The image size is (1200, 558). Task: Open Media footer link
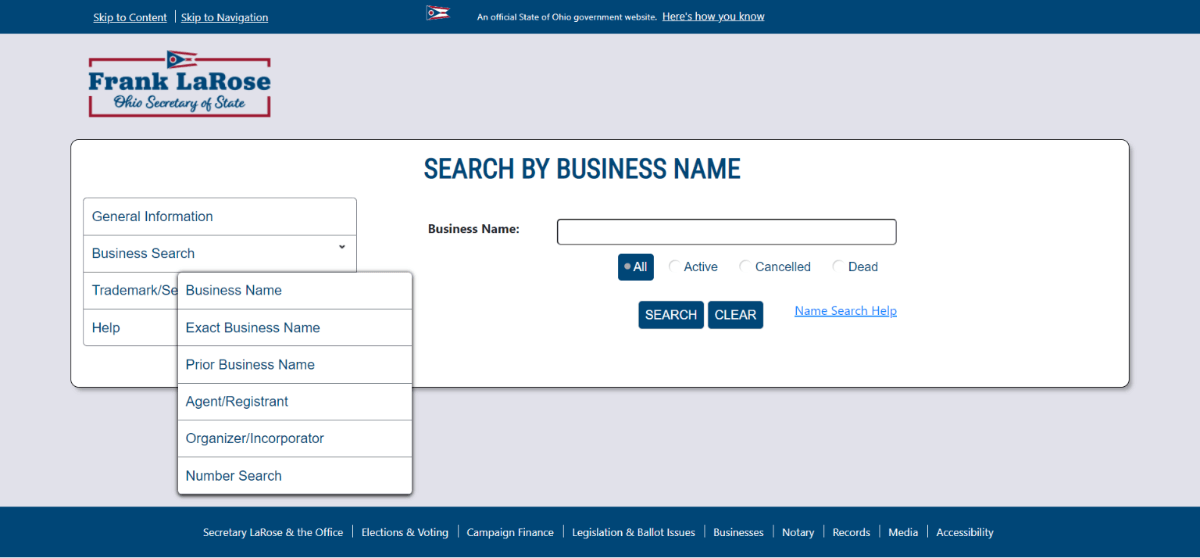(903, 532)
